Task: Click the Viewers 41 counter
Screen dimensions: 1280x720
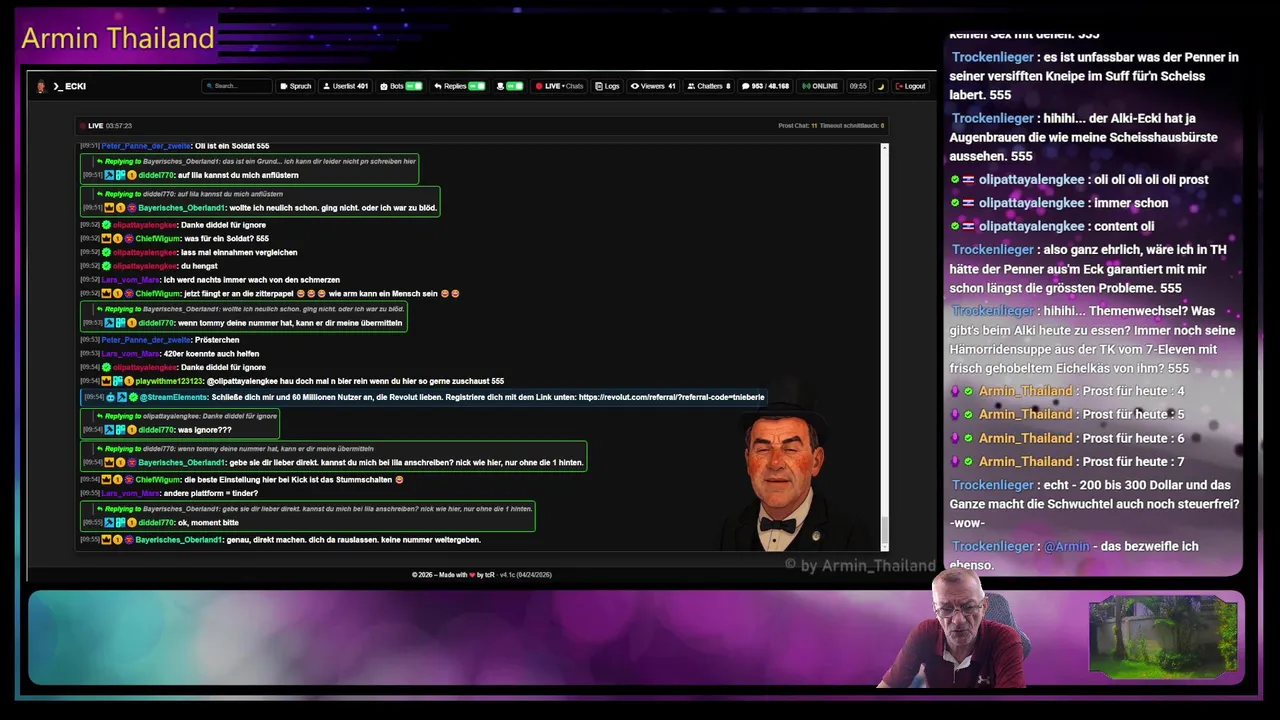Action: (x=653, y=86)
